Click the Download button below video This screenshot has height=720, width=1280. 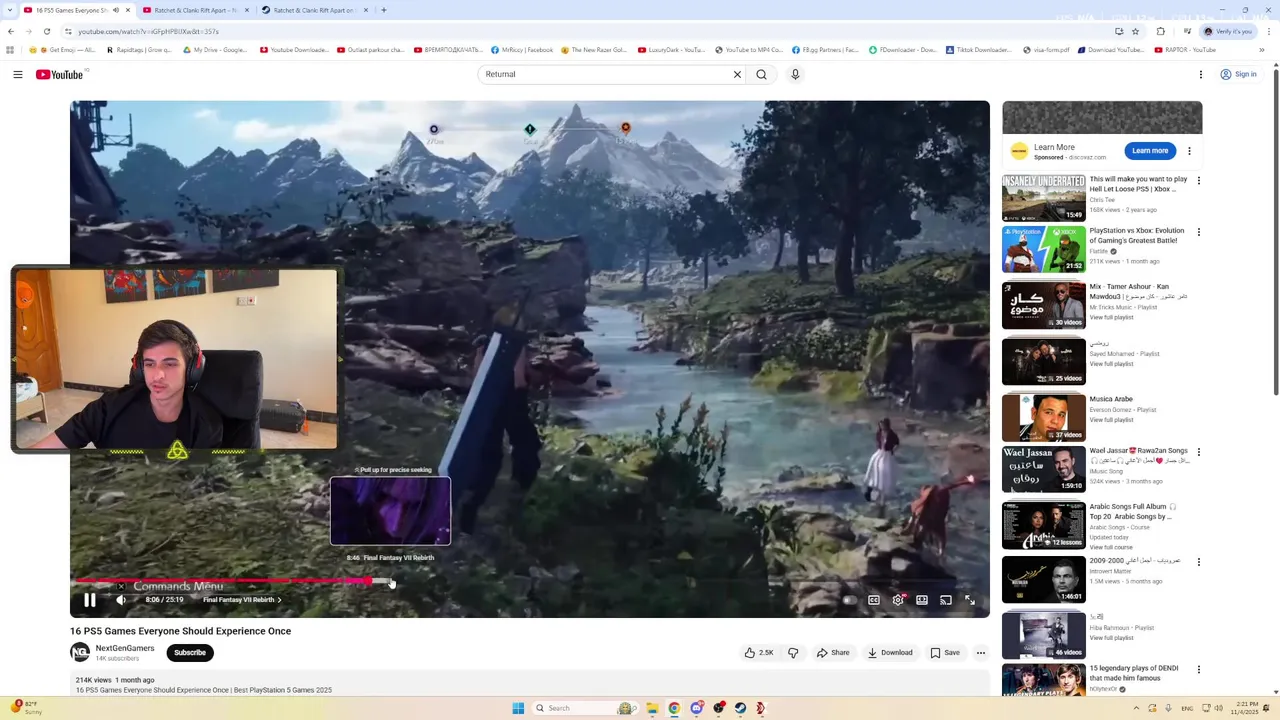coord(890,653)
